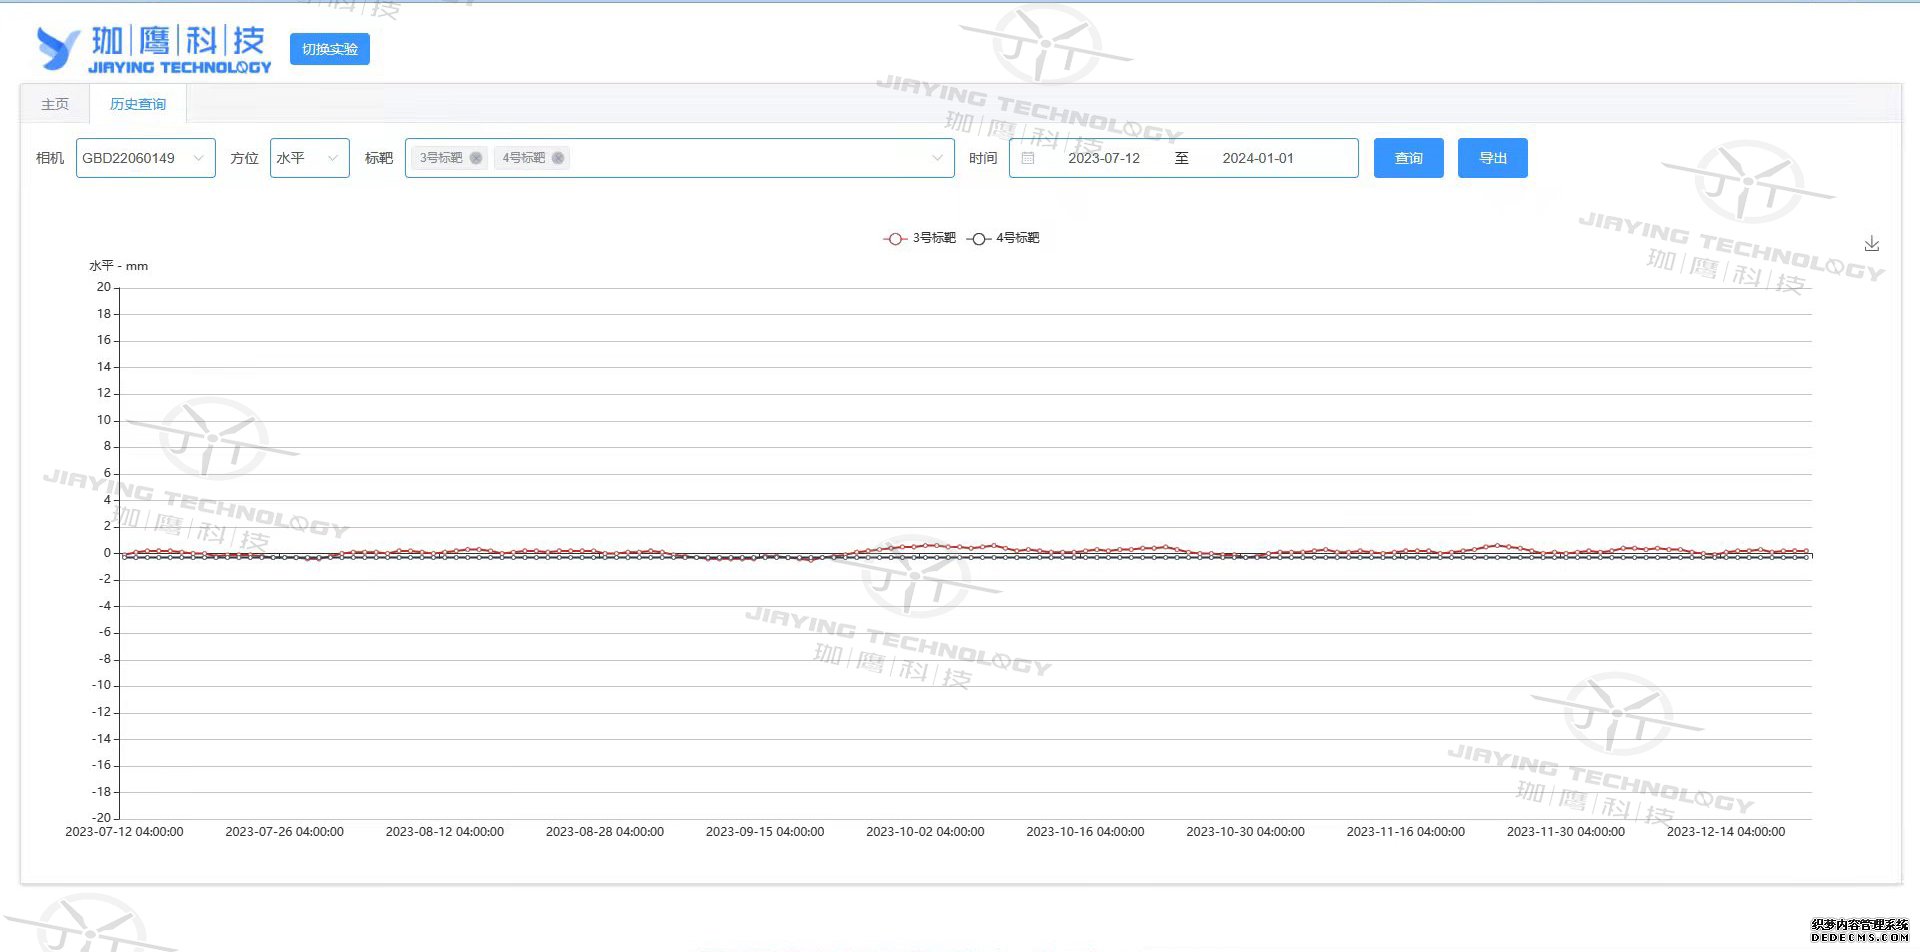Click the calendar icon in date range
This screenshot has width=1920, height=952.
[x=1027, y=158]
